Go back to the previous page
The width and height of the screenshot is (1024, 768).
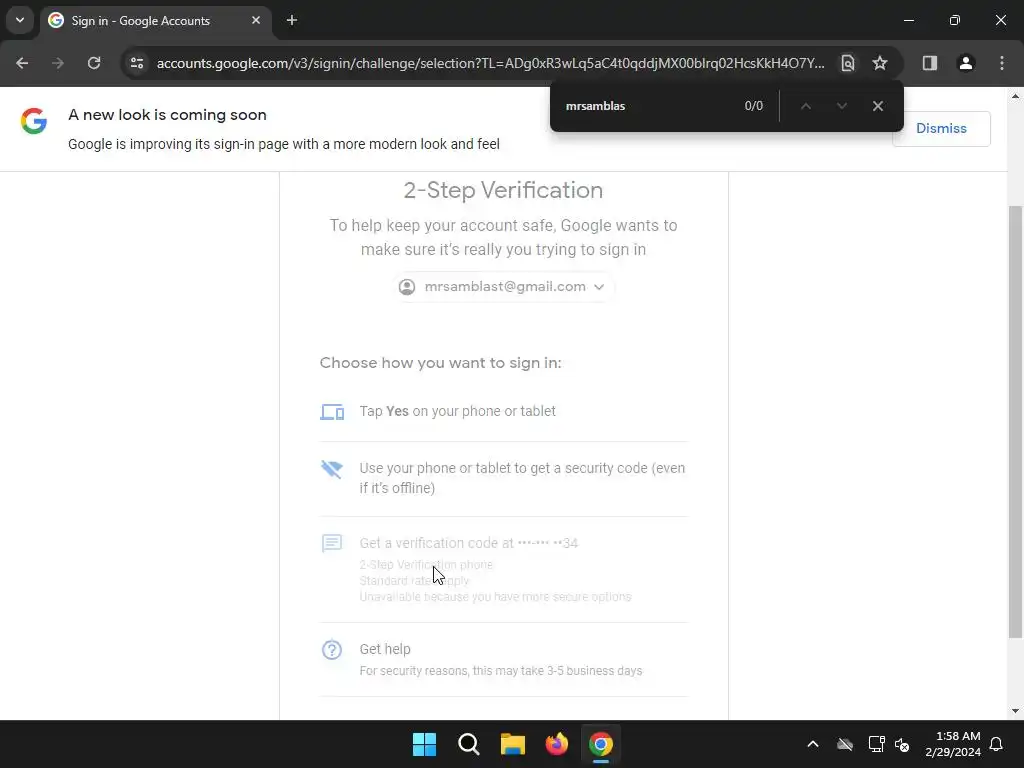[x=22, y=63]
